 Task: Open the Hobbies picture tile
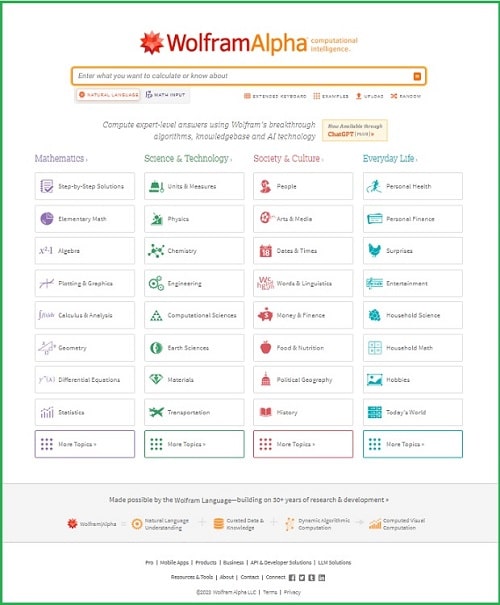[413, 380]
